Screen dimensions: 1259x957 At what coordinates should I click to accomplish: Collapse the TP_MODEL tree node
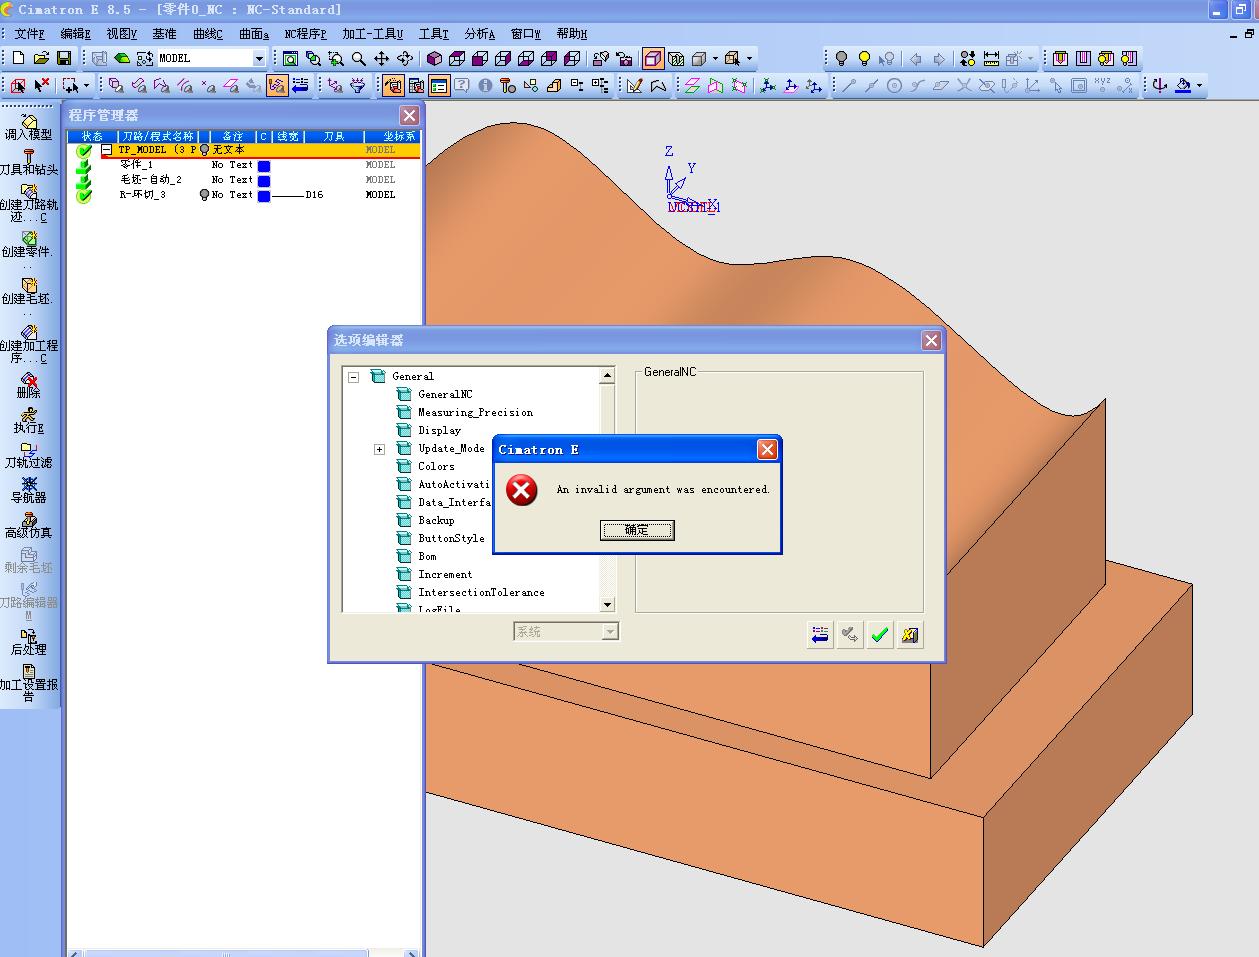pyautogui.click(x=106, y=150)
